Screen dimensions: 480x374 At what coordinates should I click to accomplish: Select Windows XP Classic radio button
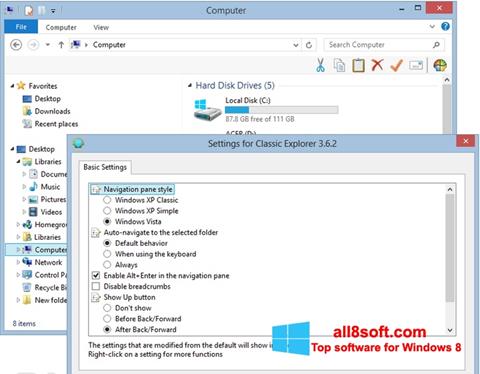[107, 200]
